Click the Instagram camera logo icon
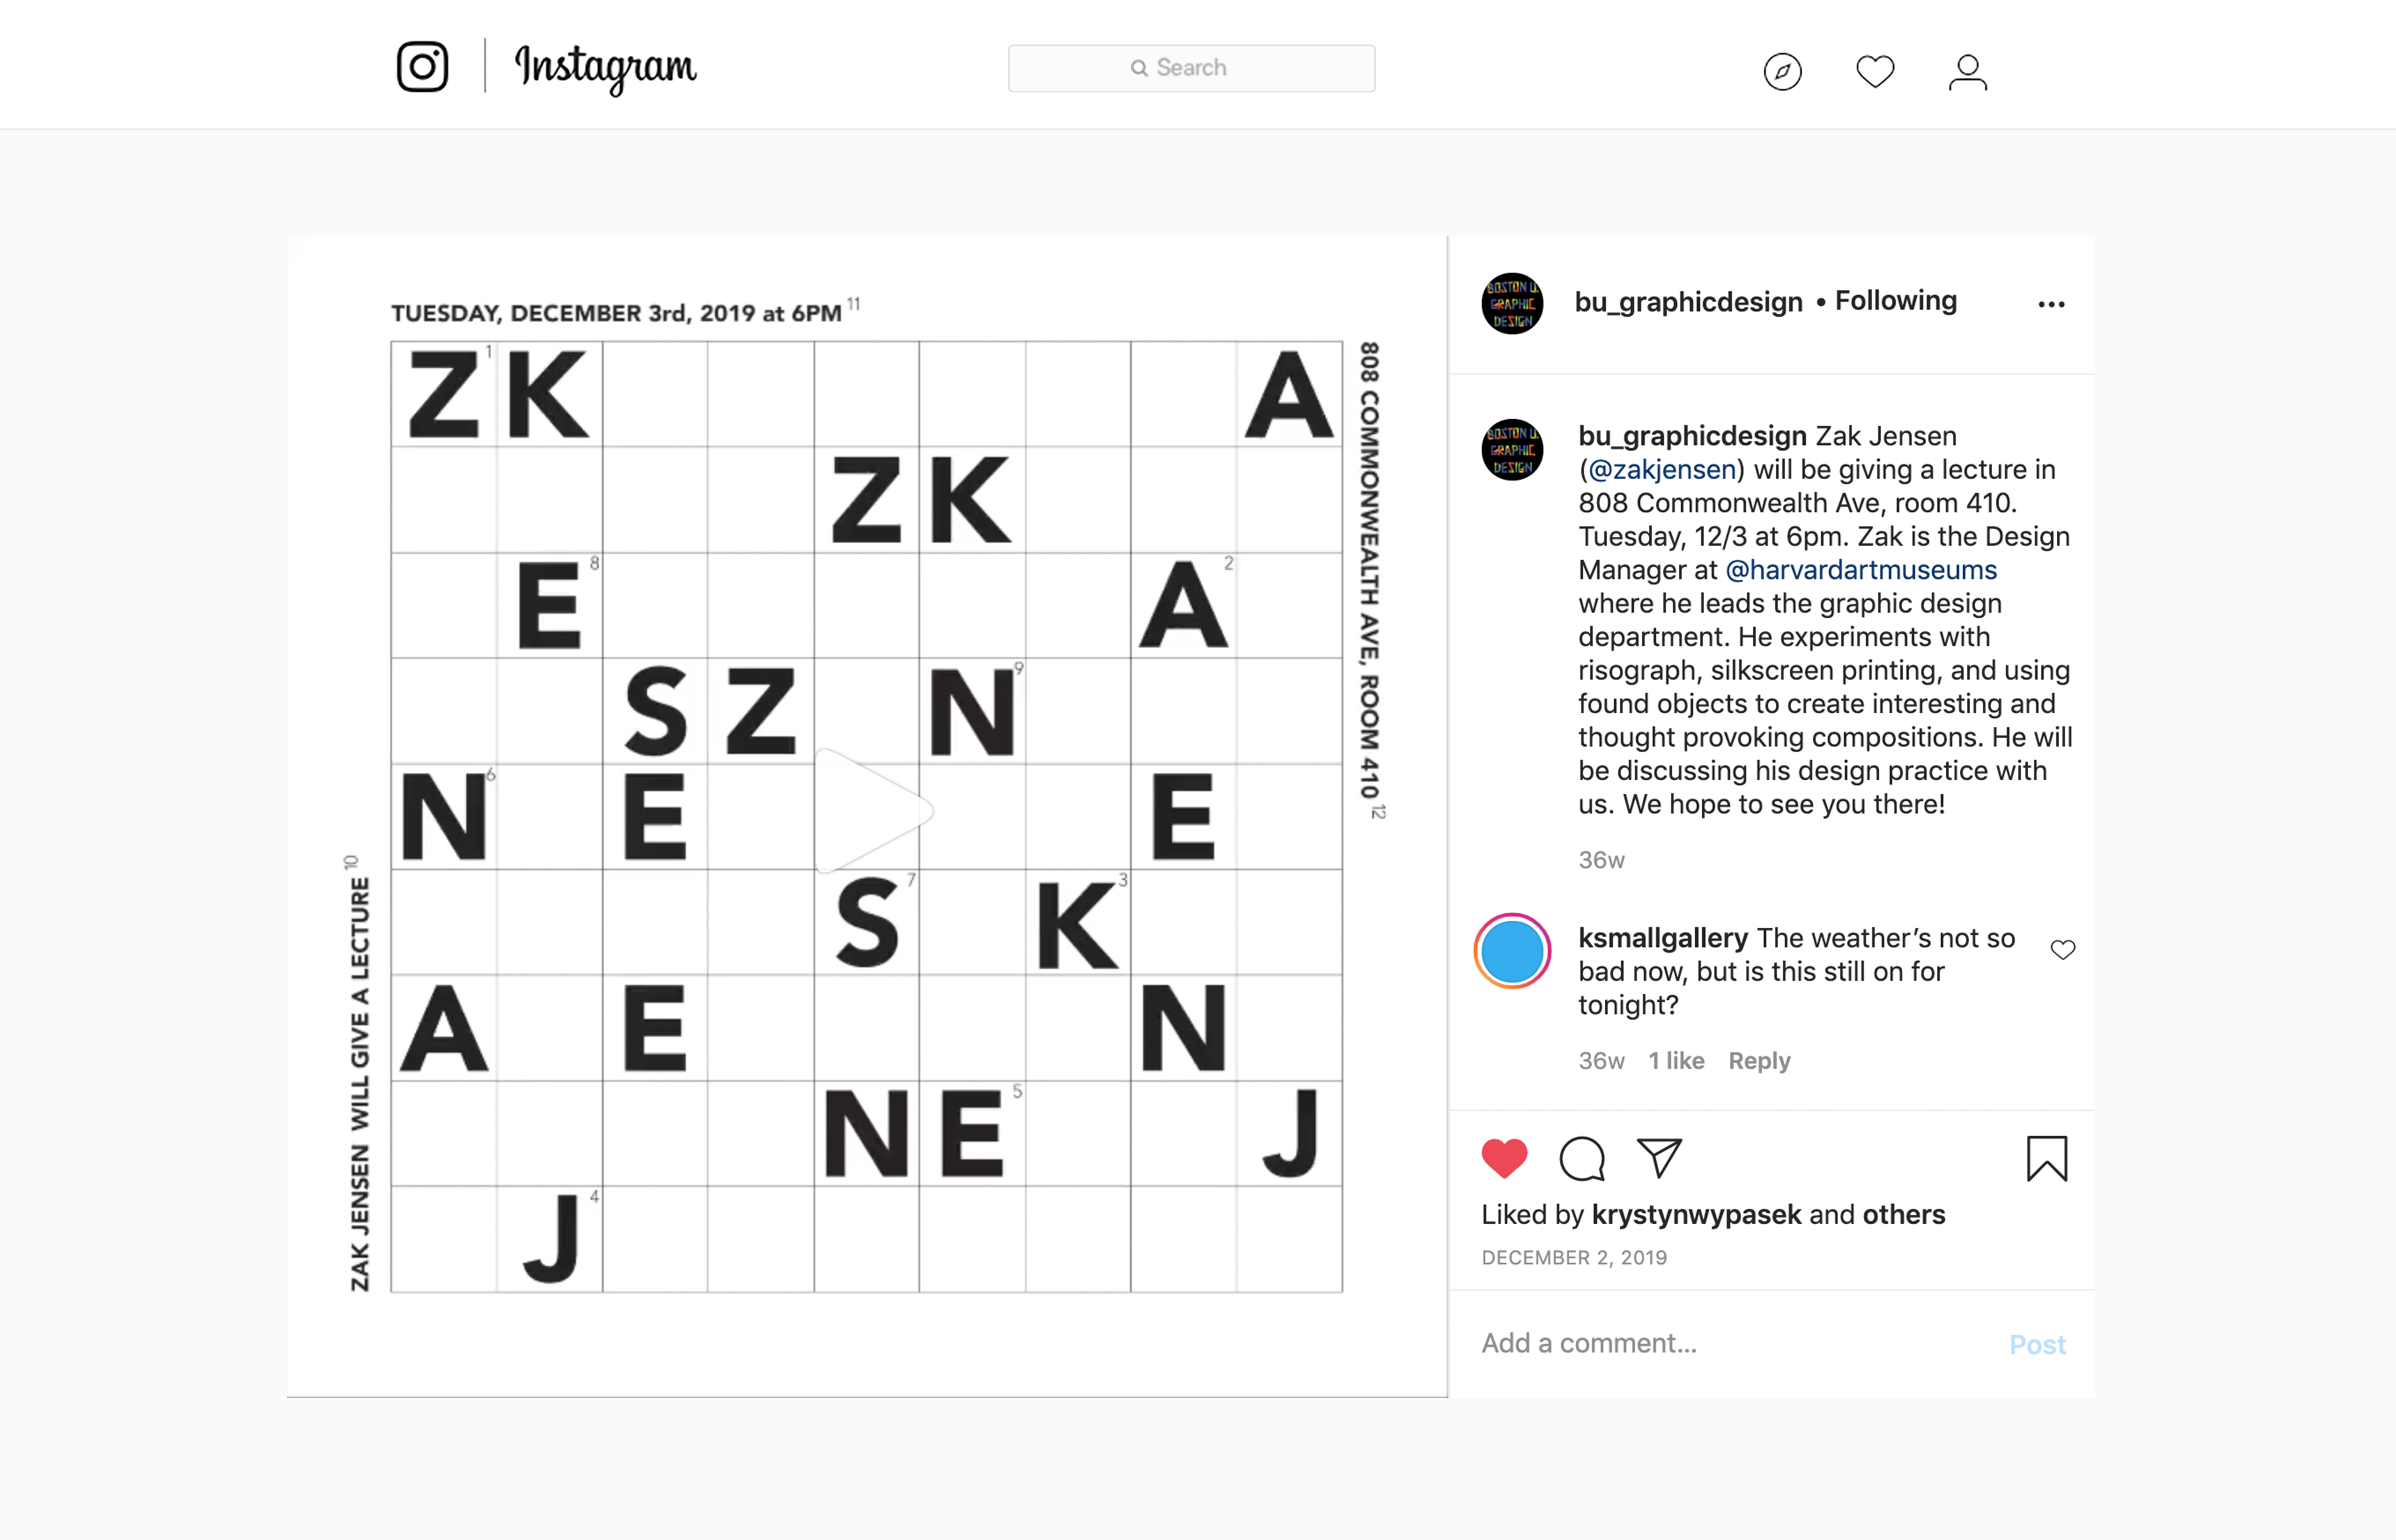 coord(422,67)
